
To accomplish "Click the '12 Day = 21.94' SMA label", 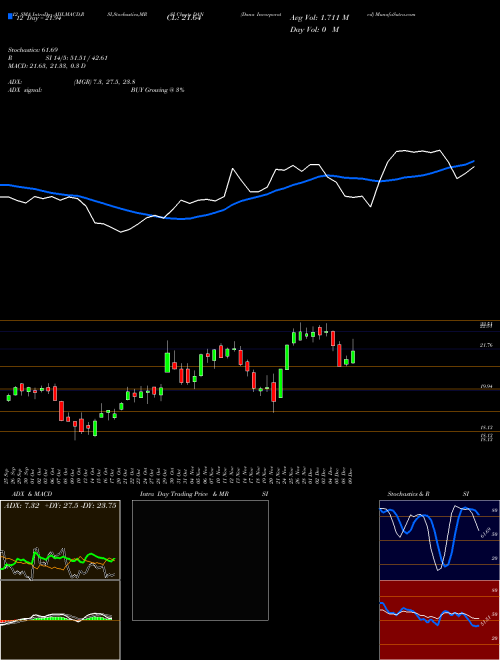I will click(37, 18).
